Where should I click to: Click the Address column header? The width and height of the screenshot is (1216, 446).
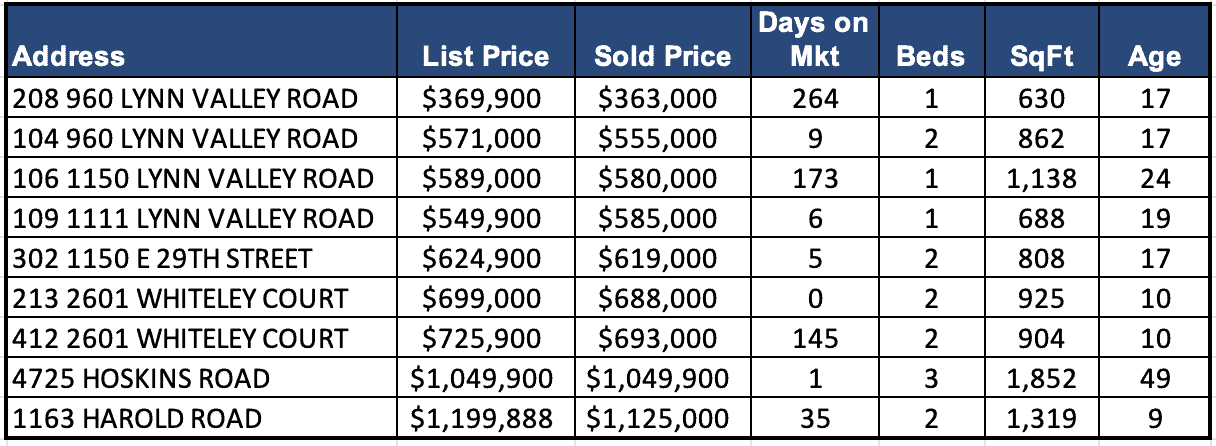[x=69, y=56]
